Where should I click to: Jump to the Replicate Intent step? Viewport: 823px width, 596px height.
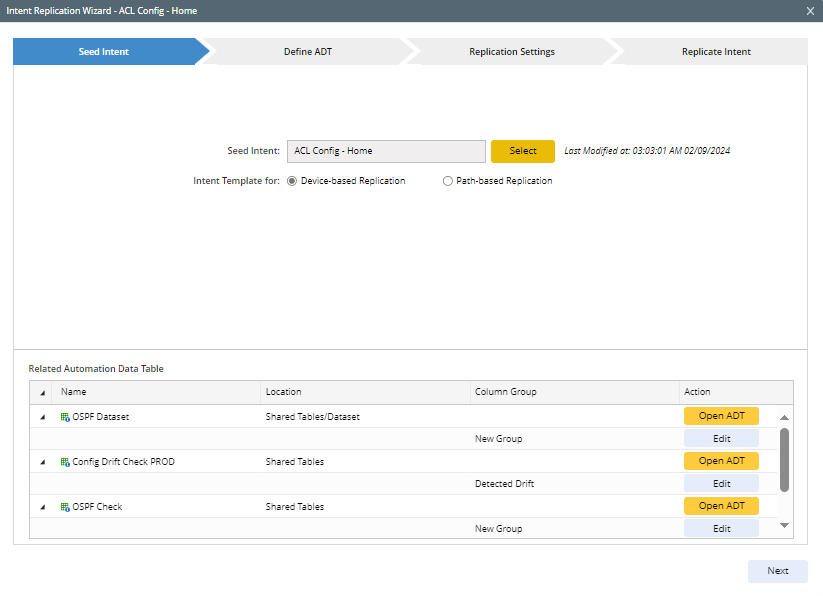pos(716,52)
